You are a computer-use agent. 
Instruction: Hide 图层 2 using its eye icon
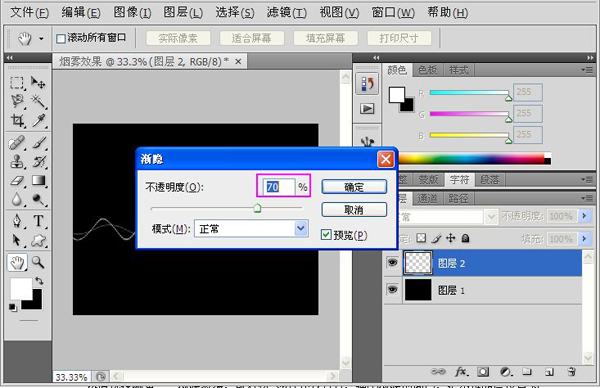pyautogui.click(x=392, y=262)
